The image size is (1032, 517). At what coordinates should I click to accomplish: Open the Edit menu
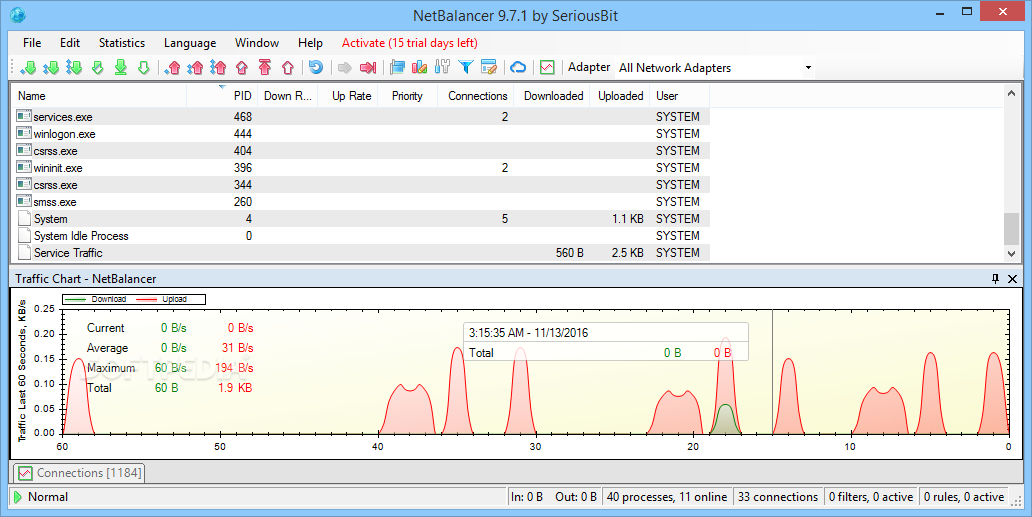[70, 43]
